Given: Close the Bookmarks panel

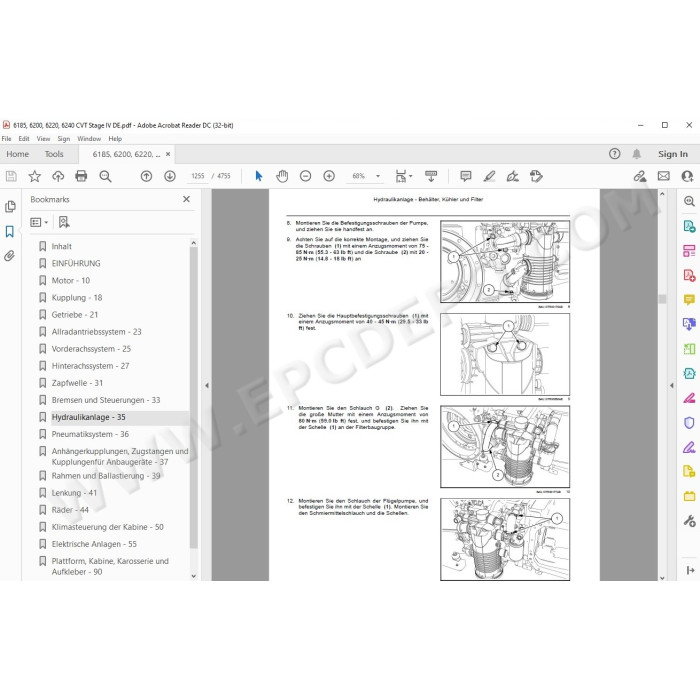Looking at the screenshot, I should (187, 199).
